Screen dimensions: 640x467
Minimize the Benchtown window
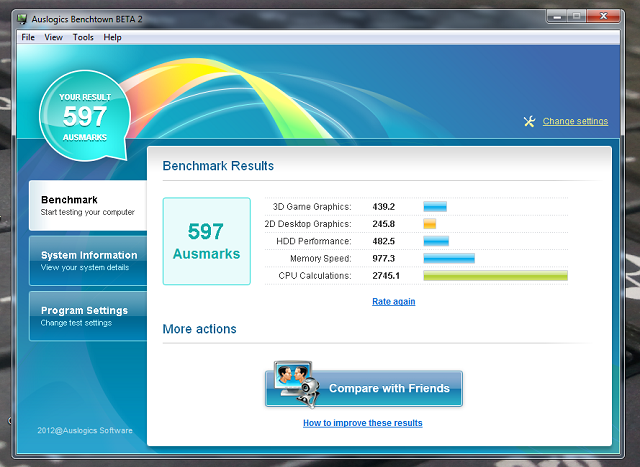pos(557,16)
